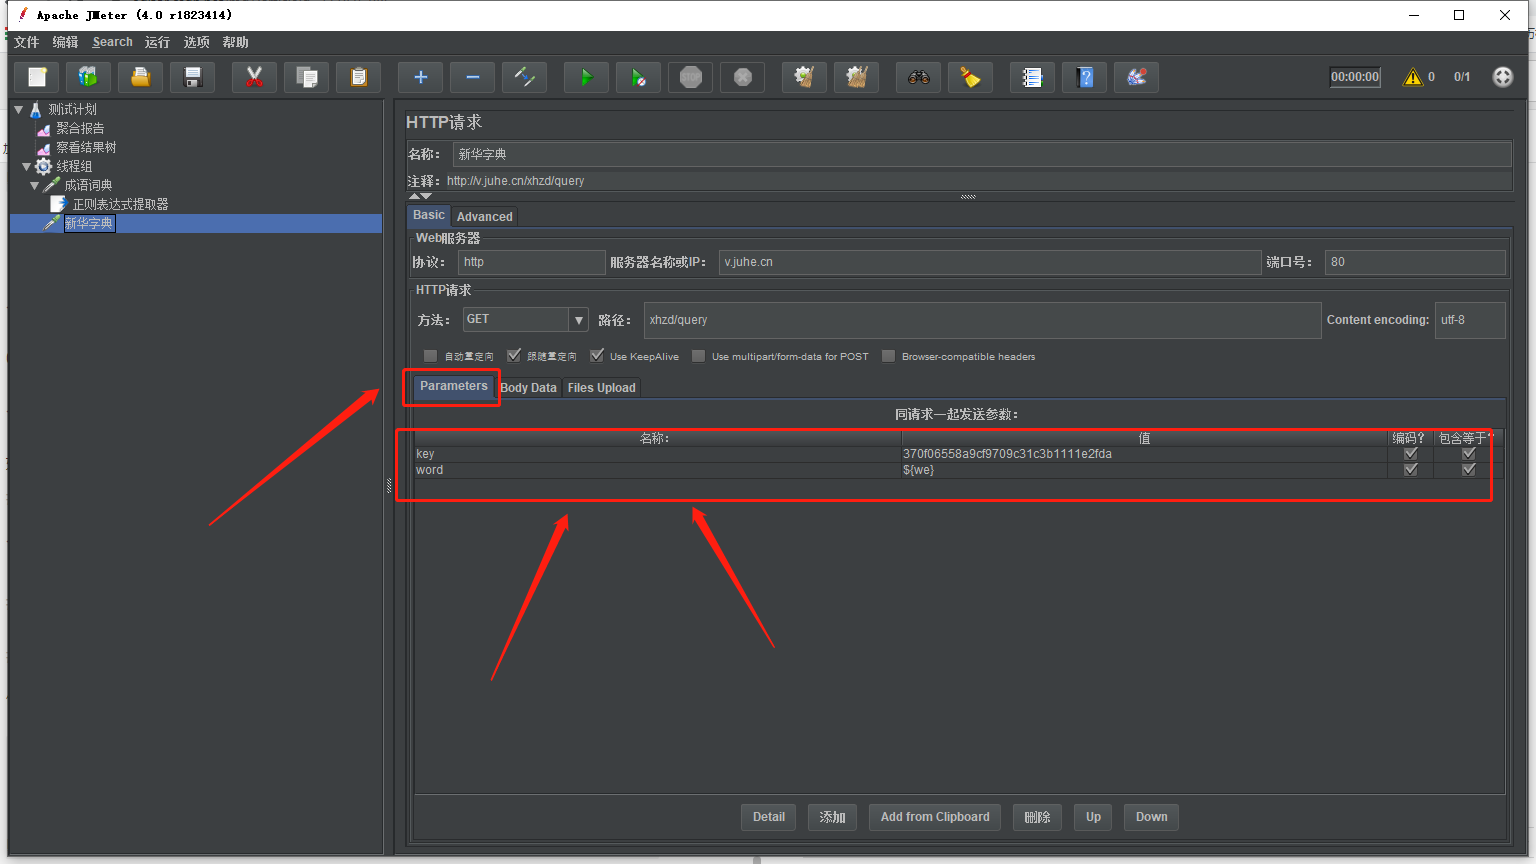1536x864 pixels.
Task: Start the test with green play icon
Action: [586, 77]
